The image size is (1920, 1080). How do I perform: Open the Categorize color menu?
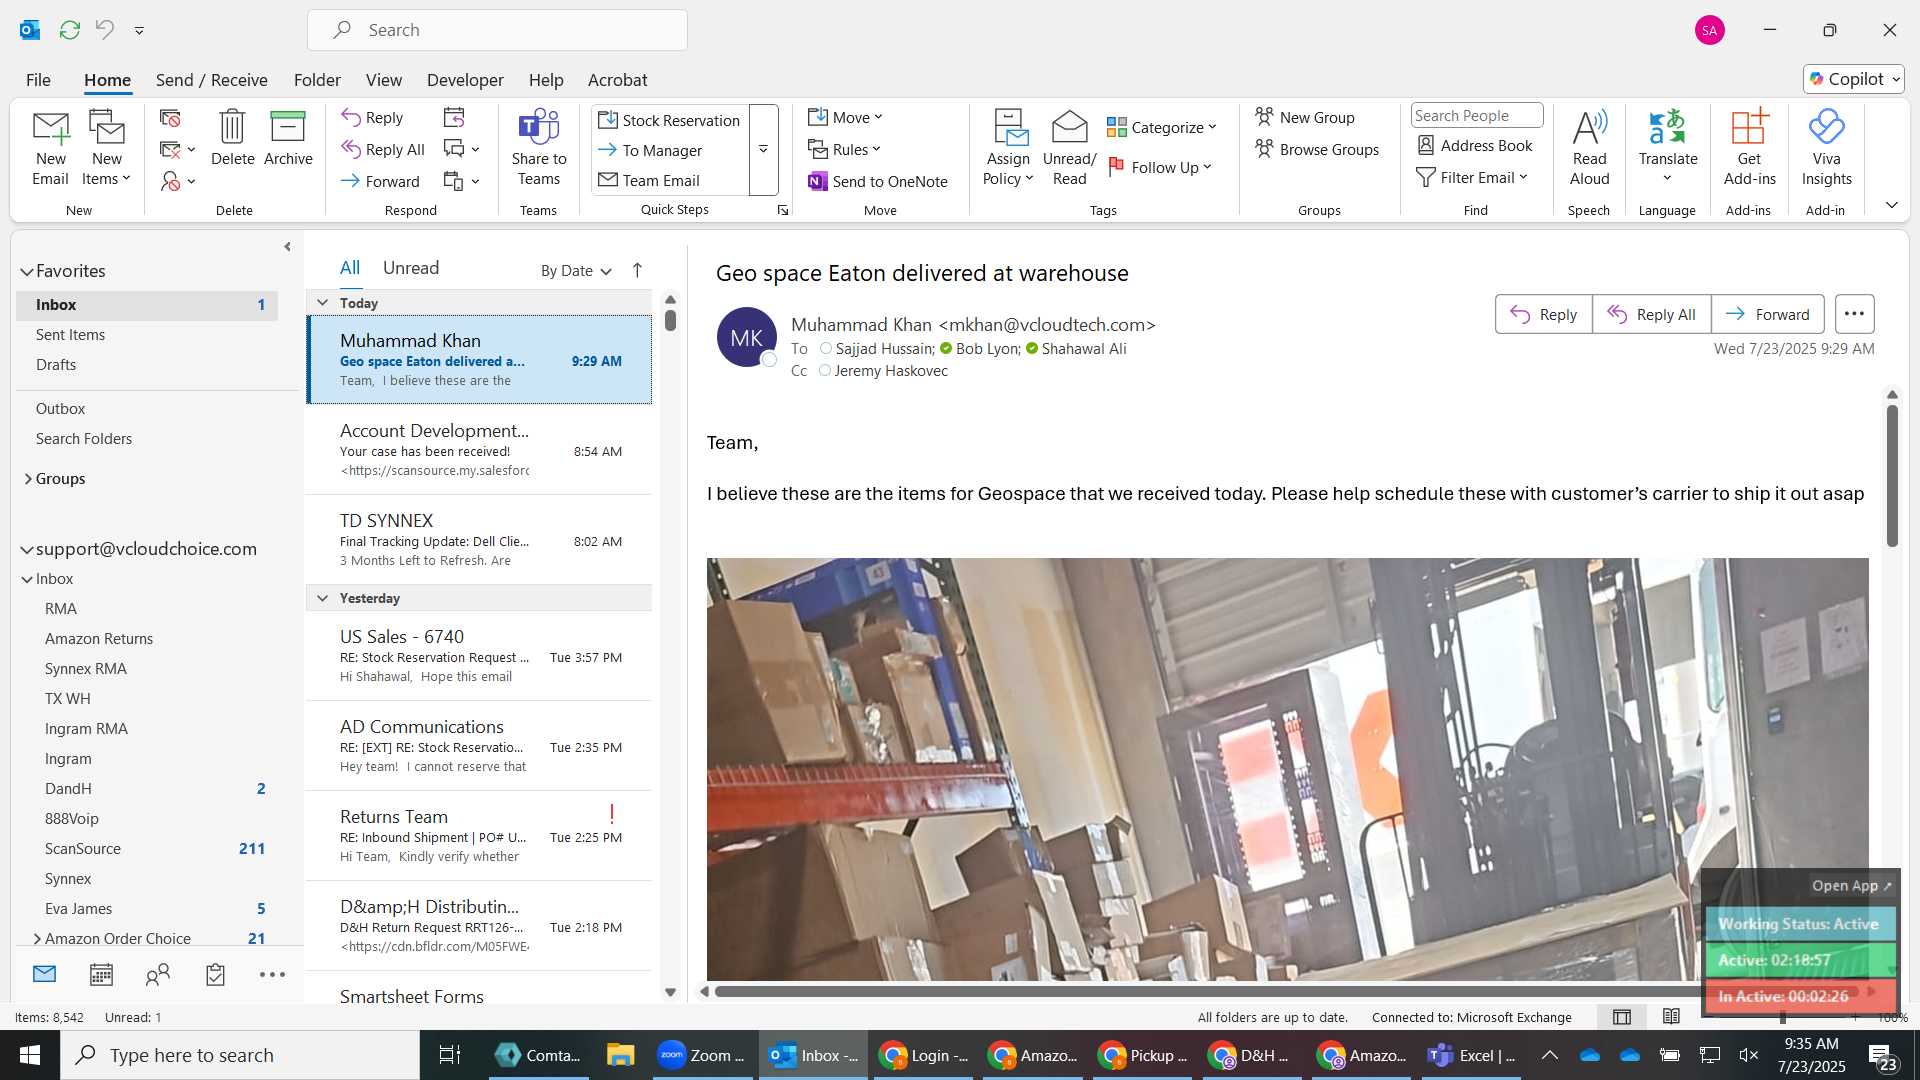tap(1162, 127)
